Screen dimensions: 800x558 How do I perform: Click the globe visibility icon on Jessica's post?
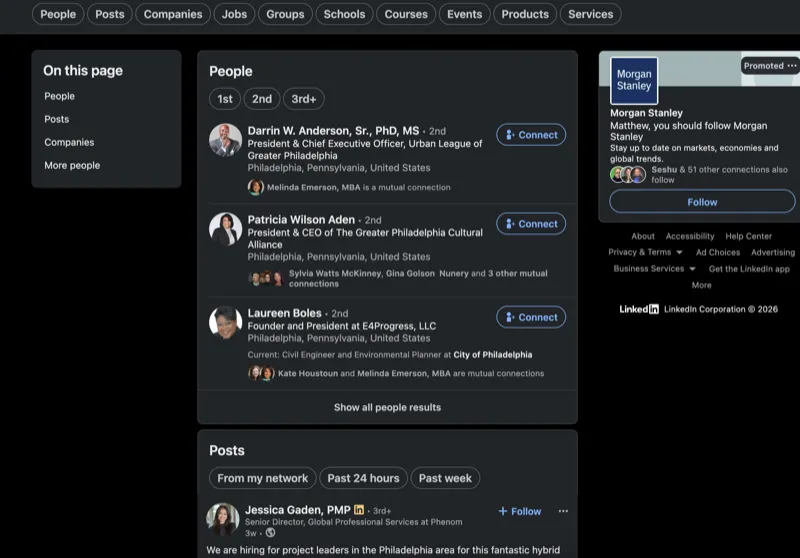coord(270,532)
